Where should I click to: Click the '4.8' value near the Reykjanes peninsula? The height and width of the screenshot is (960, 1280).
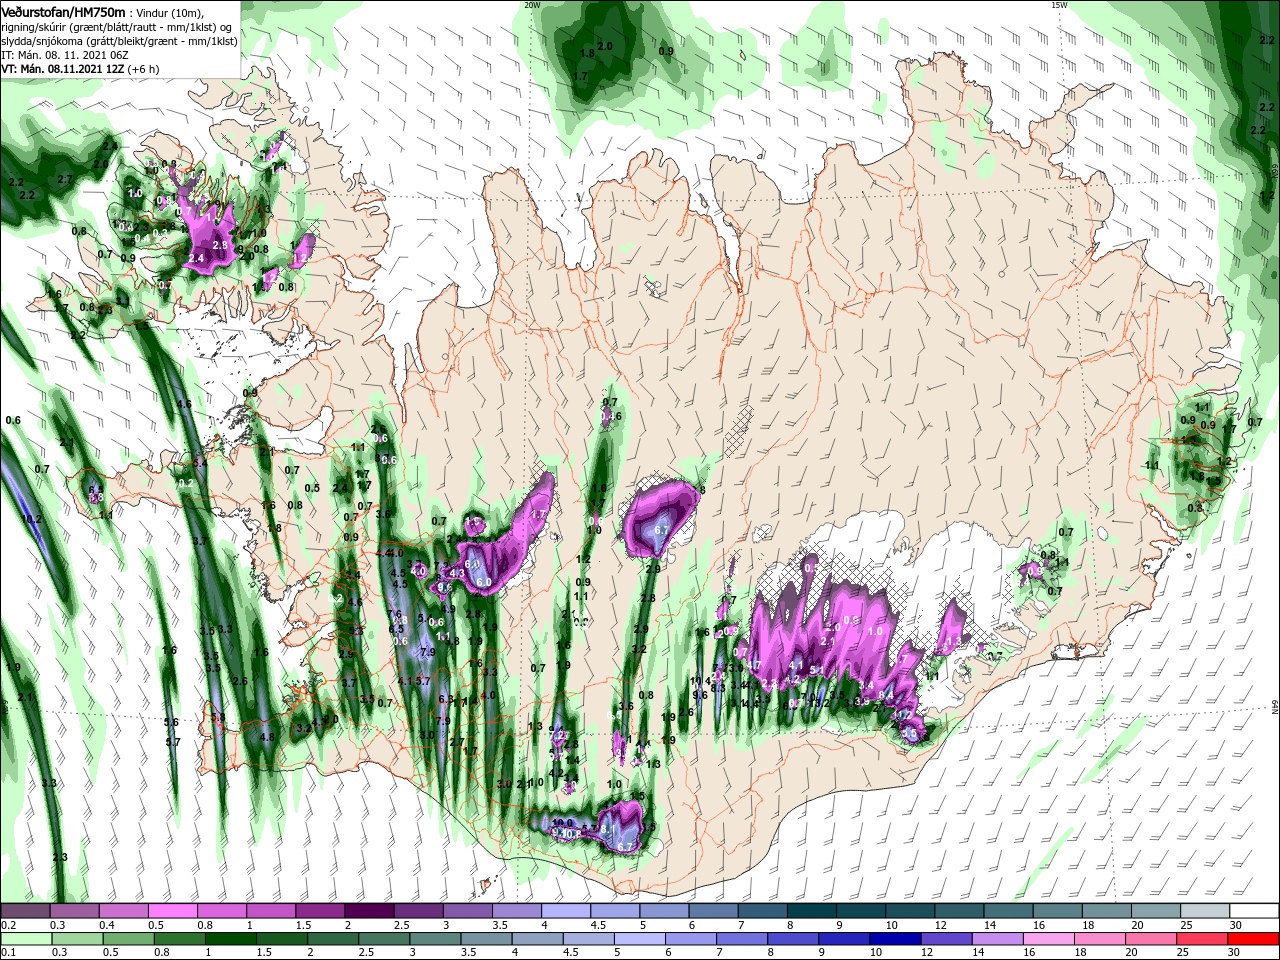coord(267,737)
